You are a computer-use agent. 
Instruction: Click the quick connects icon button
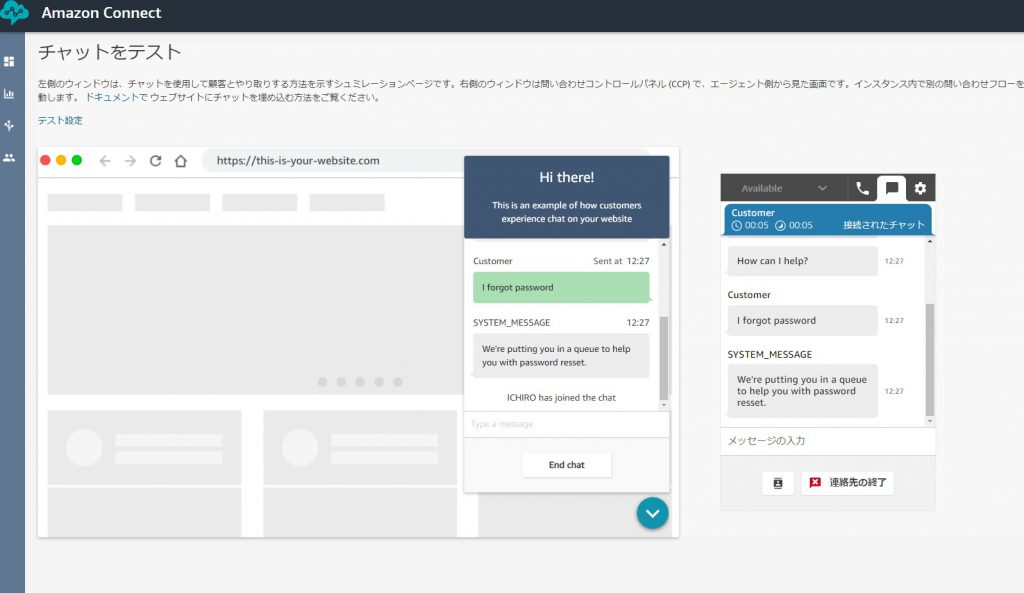click(778, 483)
